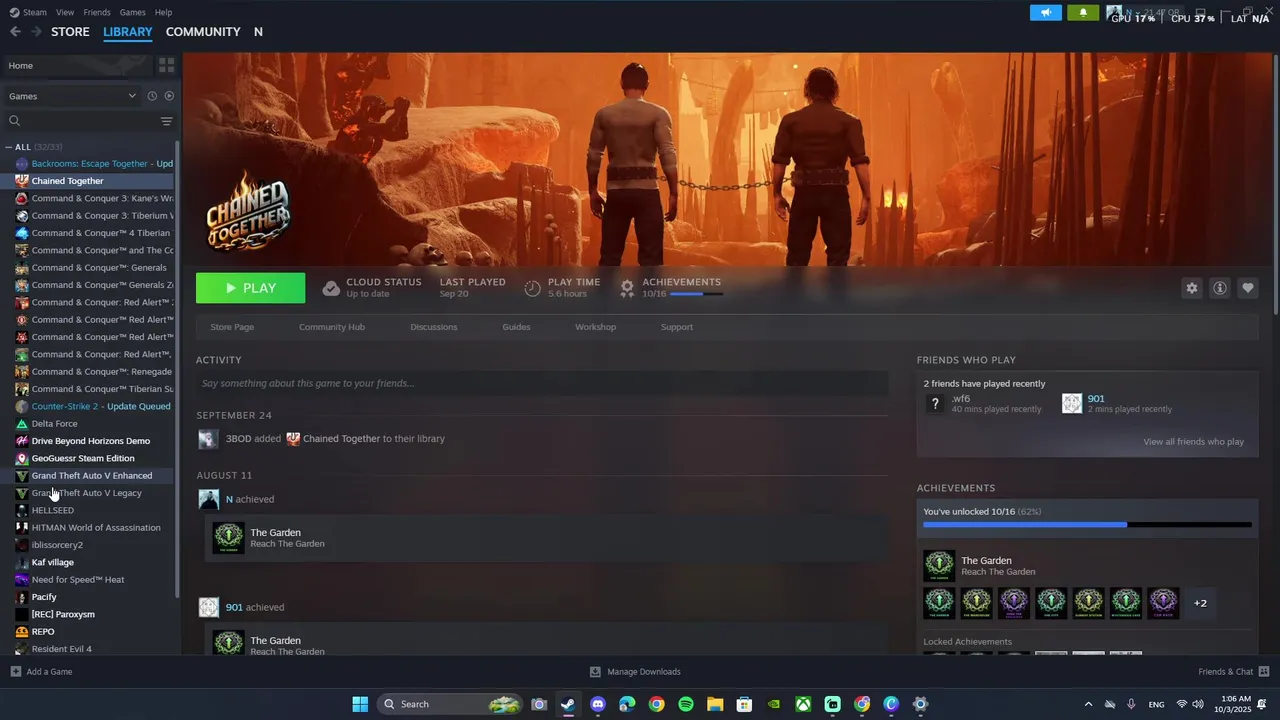1280x720 pixels.
Task: Click the play time clock icon
Action: coord(533,288)
